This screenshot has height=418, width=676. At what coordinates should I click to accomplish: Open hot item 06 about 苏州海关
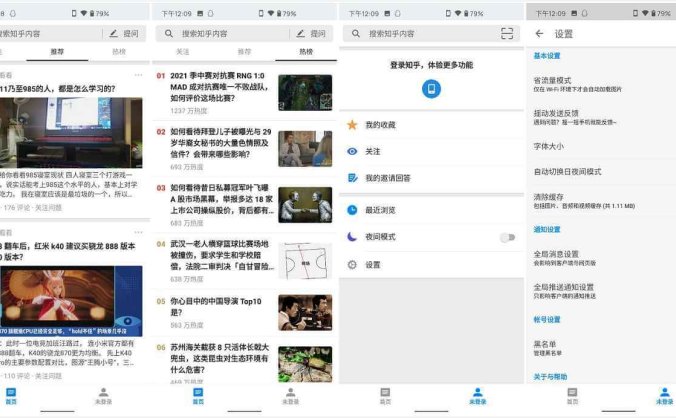(244, 361)
